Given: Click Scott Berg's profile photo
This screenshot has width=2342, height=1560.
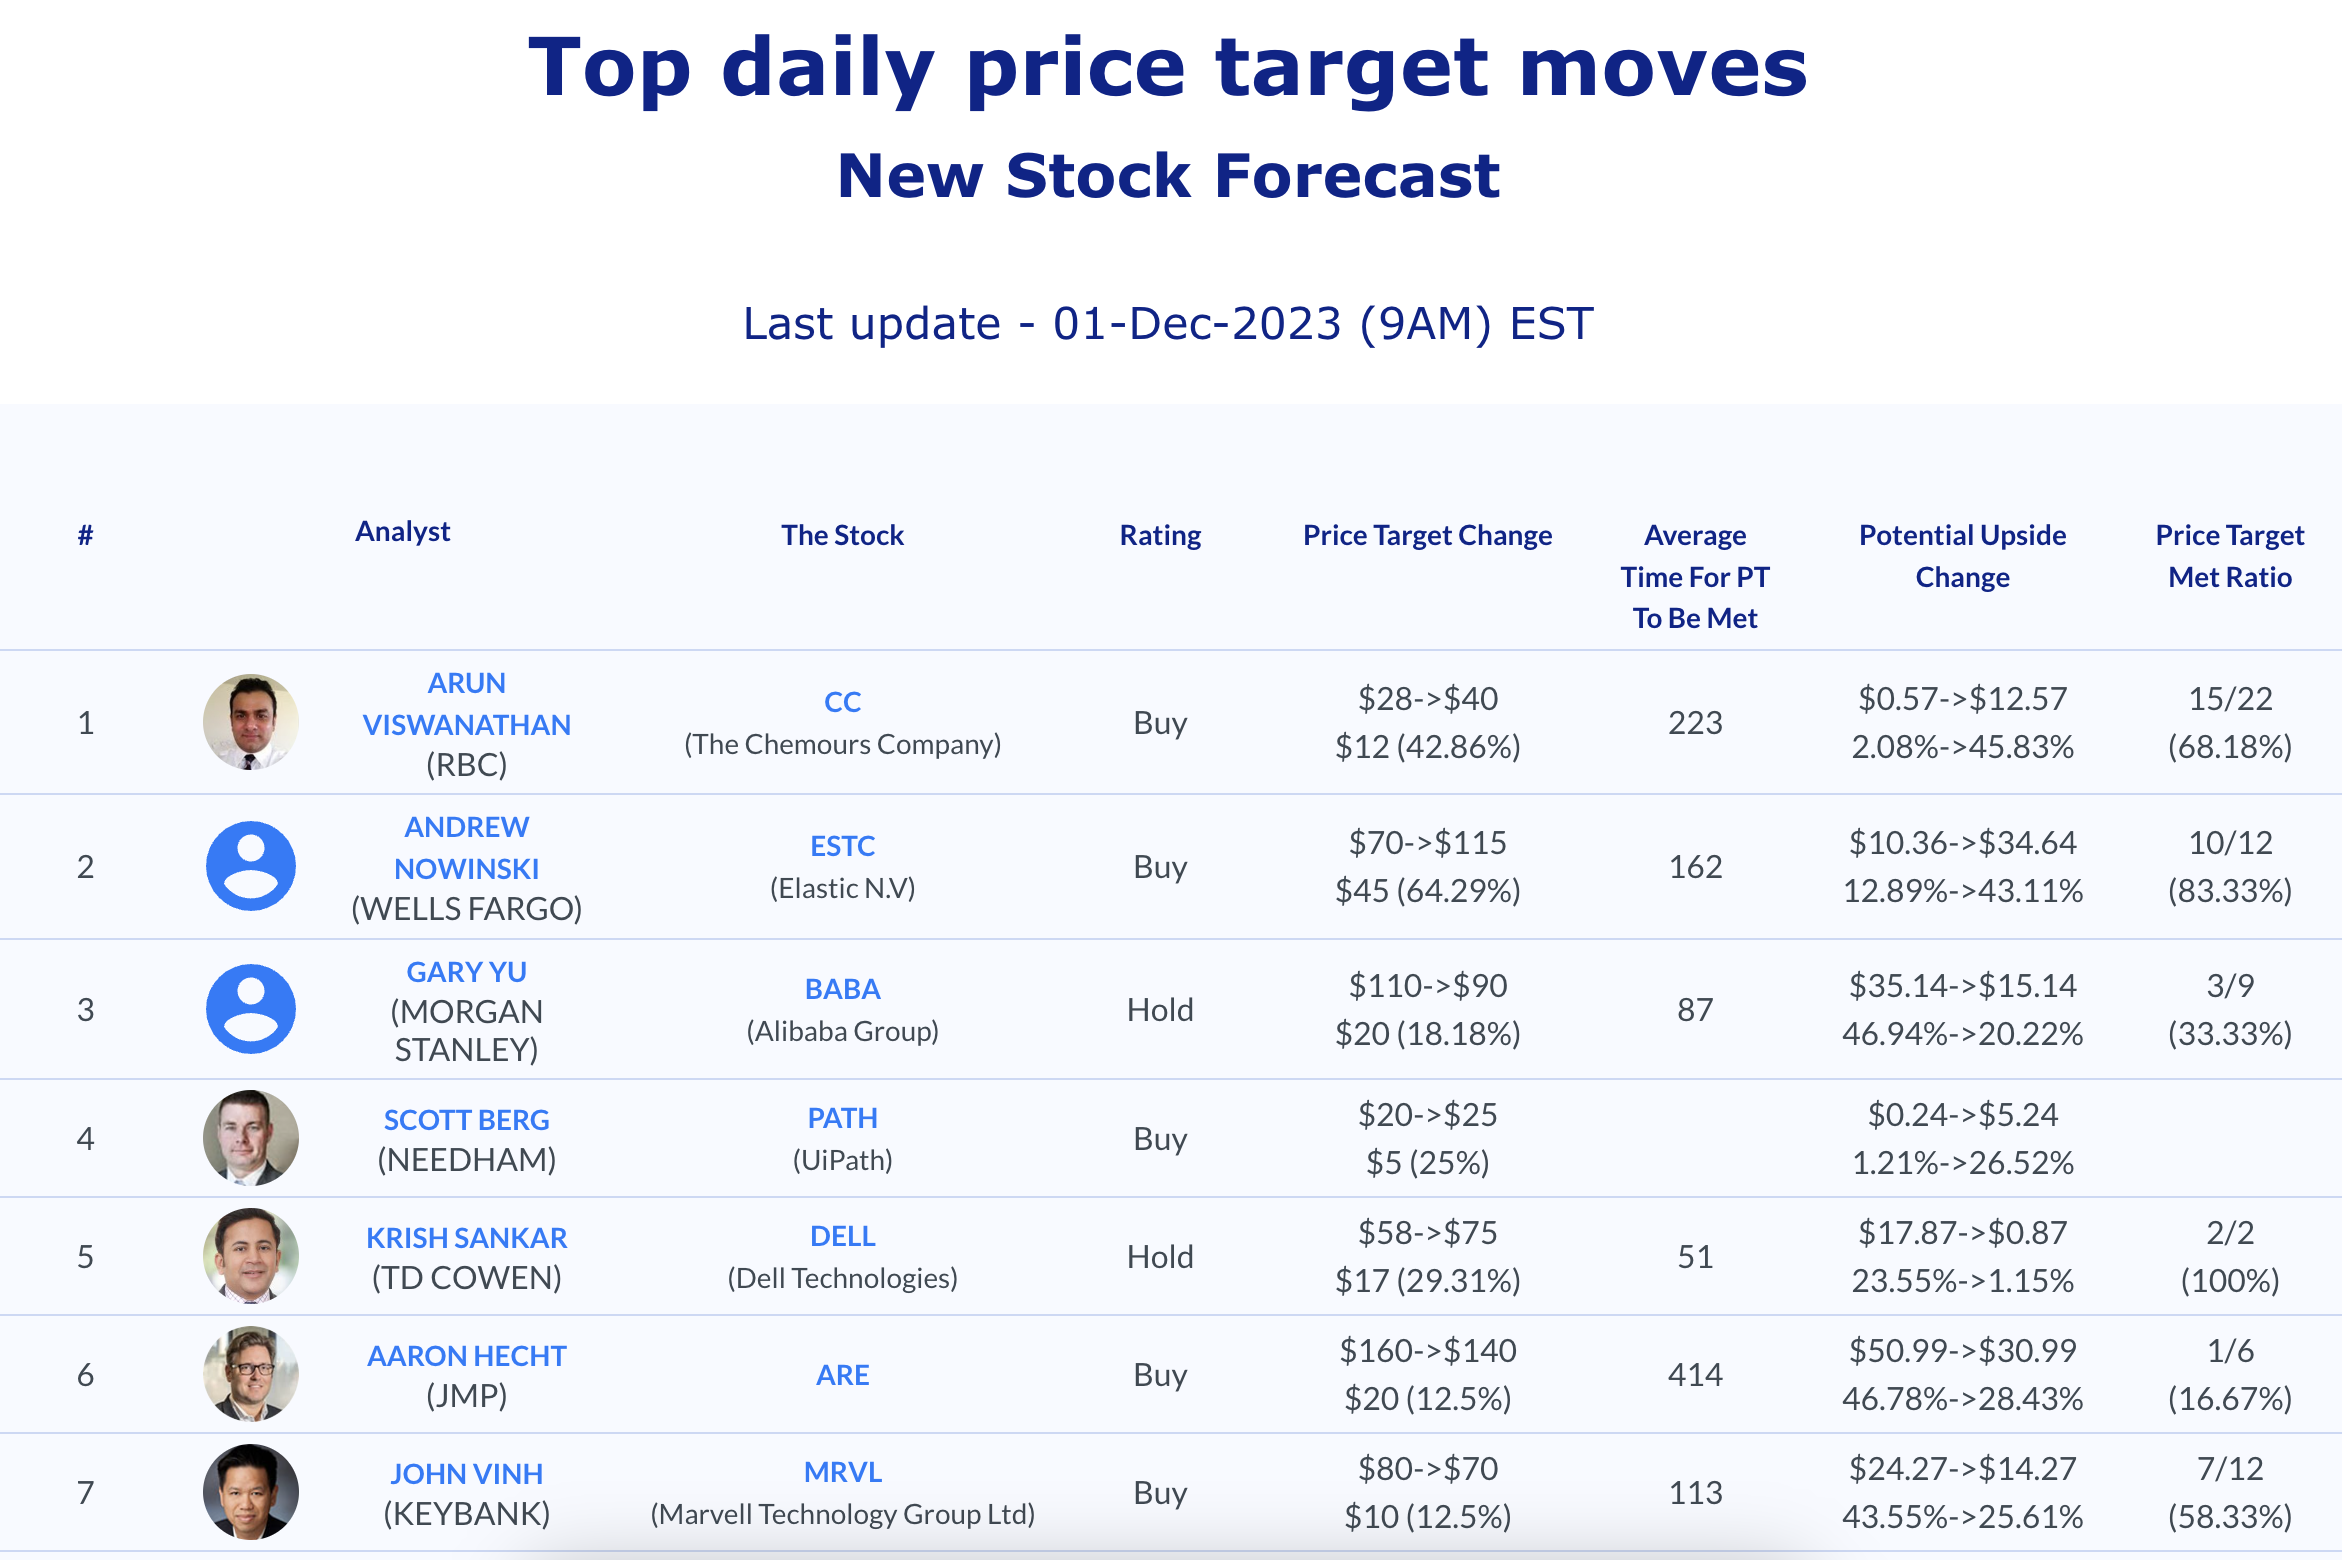Looking at the screenshot, I should pos(251,1138).
